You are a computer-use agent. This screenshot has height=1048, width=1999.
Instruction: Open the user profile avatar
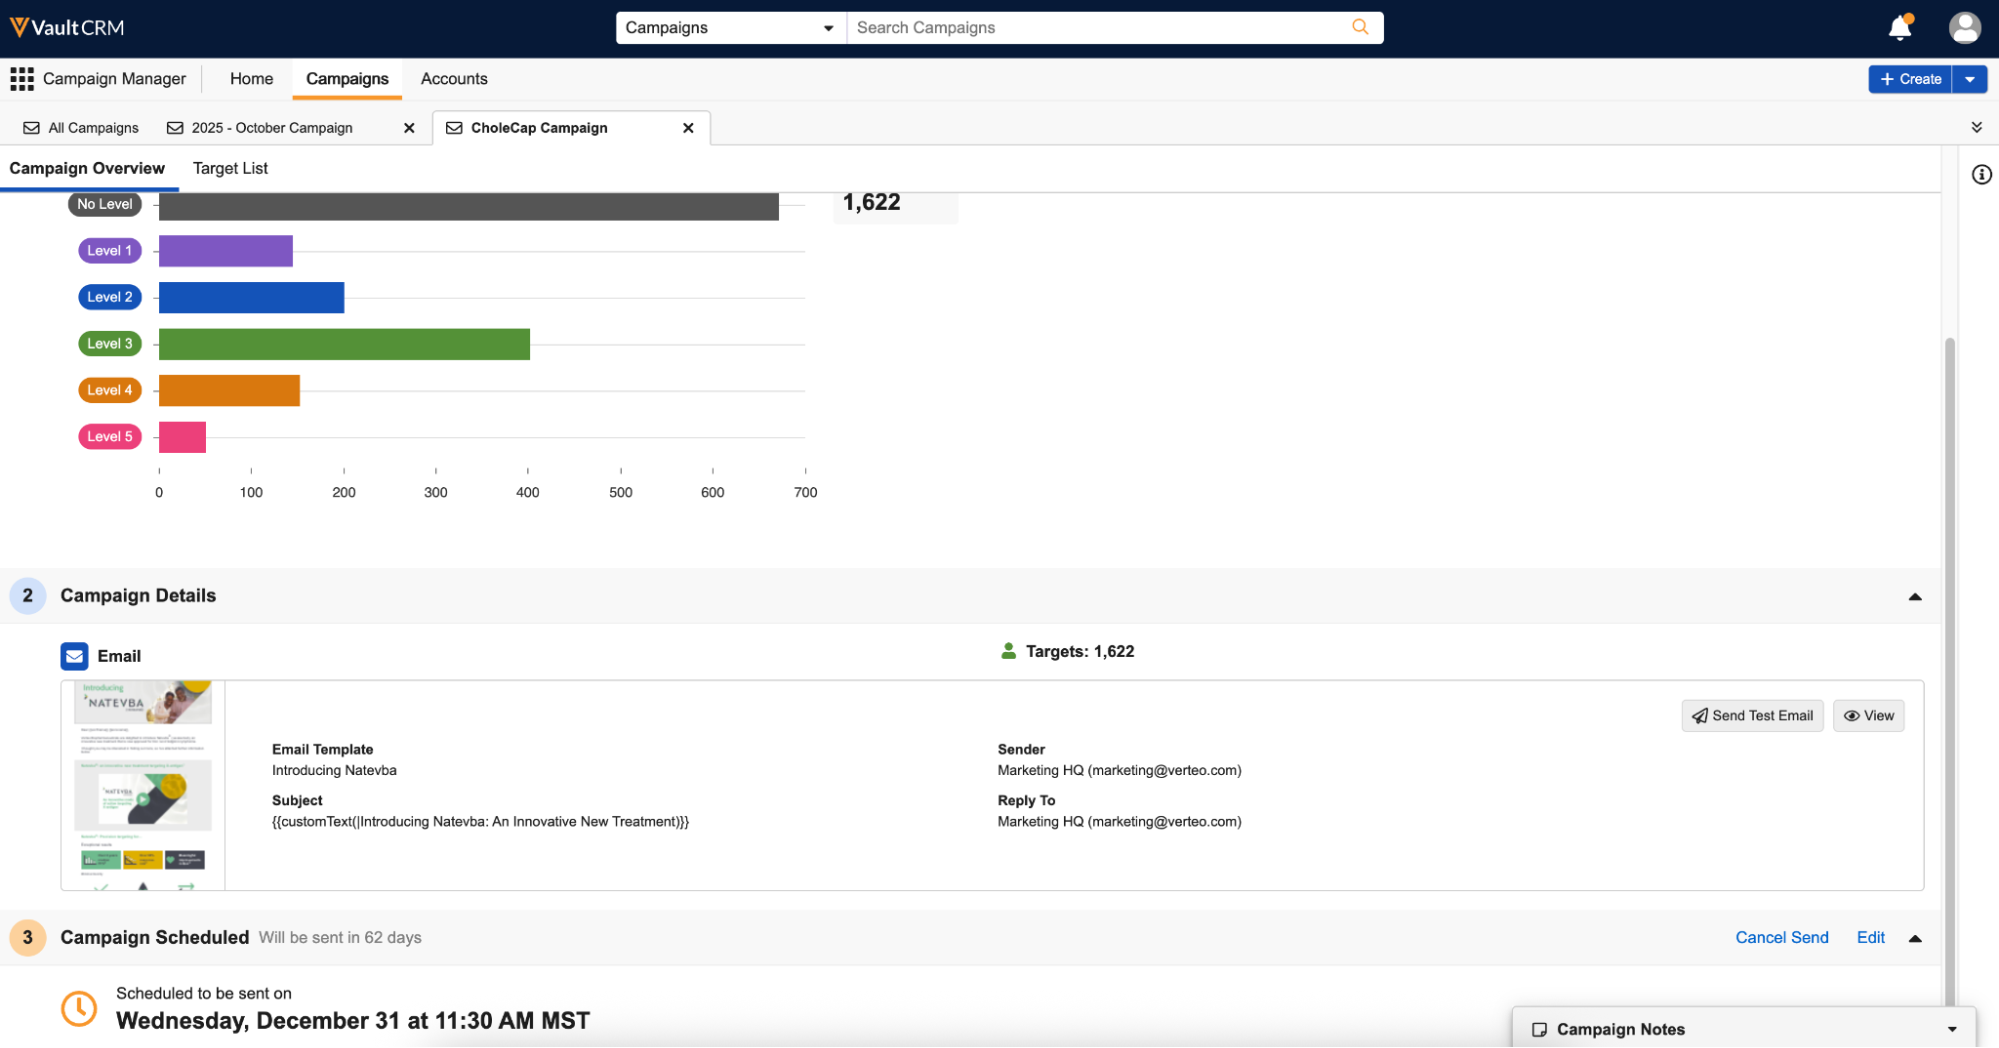pos(1964,28)
